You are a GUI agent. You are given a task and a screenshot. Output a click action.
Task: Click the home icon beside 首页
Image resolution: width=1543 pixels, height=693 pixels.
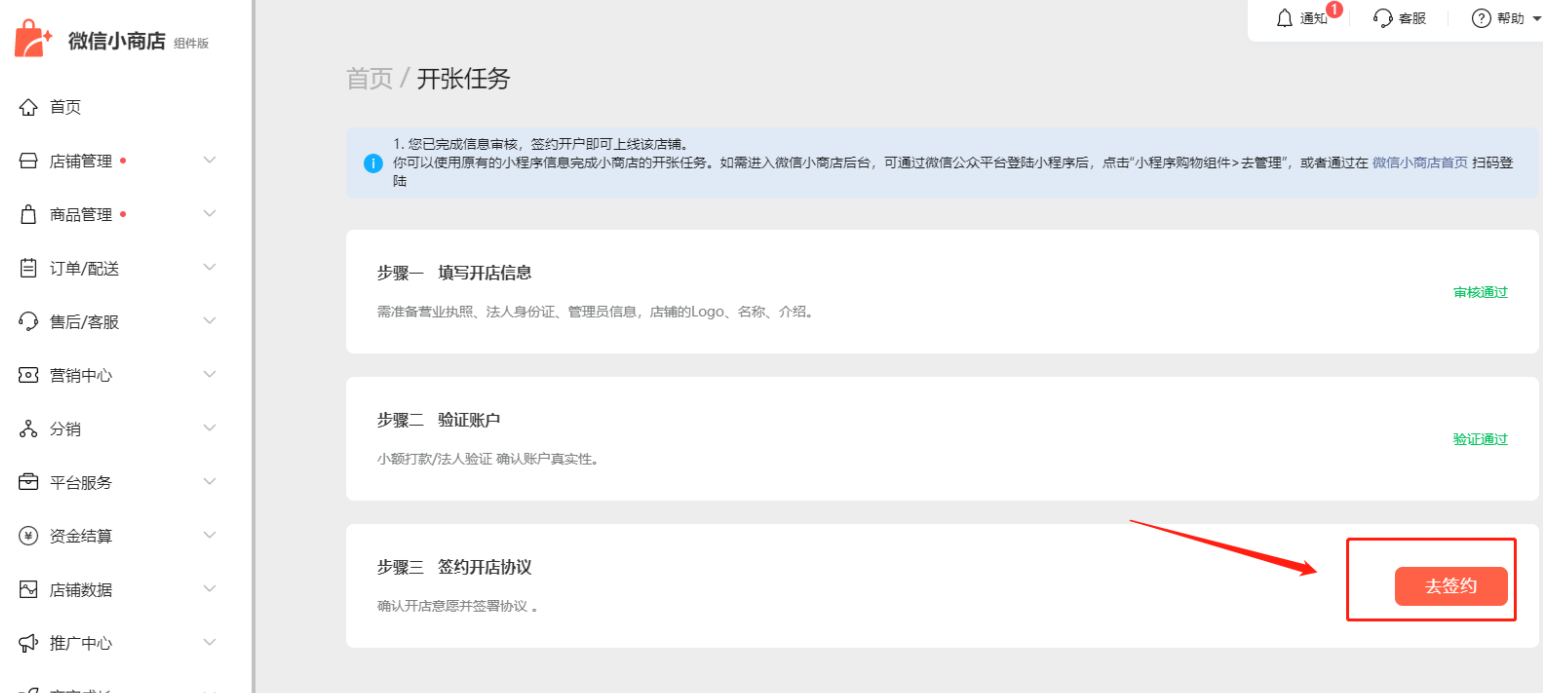(29, 107)
